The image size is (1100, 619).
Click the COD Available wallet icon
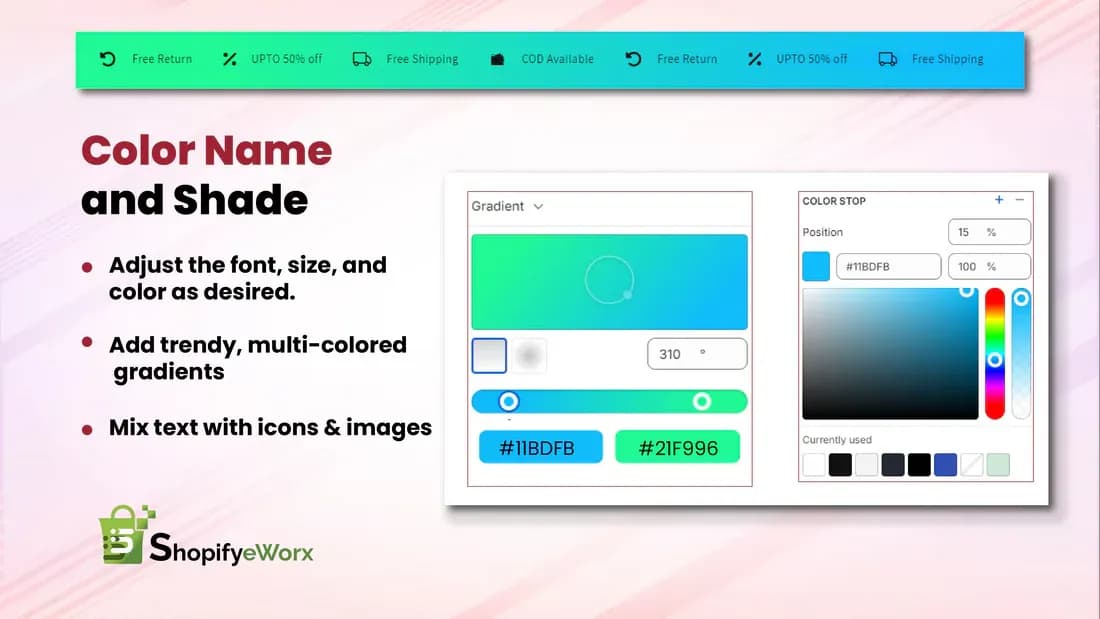(x=497, y=59)
